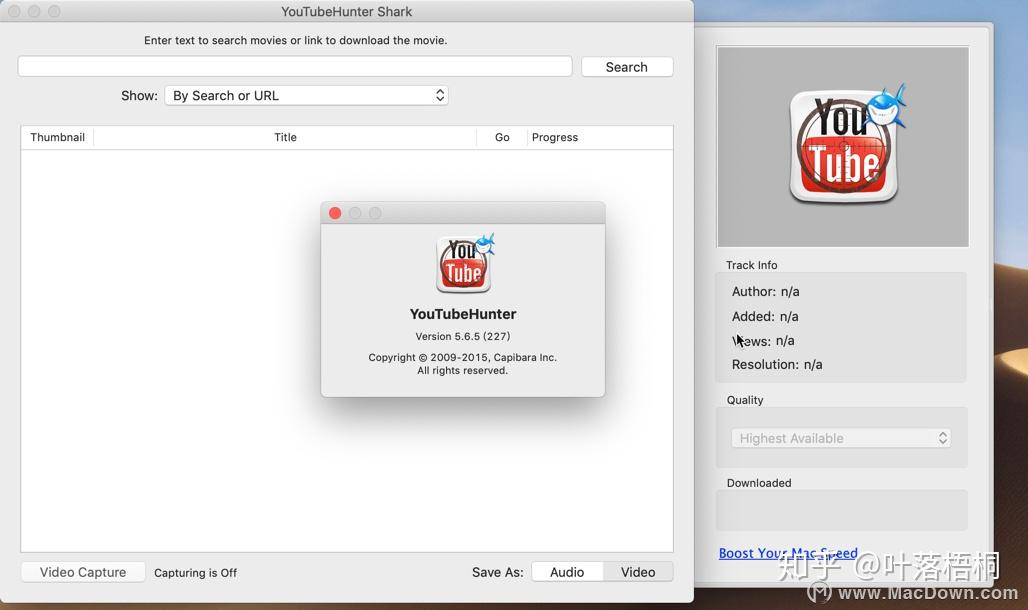The image size is (1028, 610).
Task: Click the Title column header
Action: [x=285, y=137]
